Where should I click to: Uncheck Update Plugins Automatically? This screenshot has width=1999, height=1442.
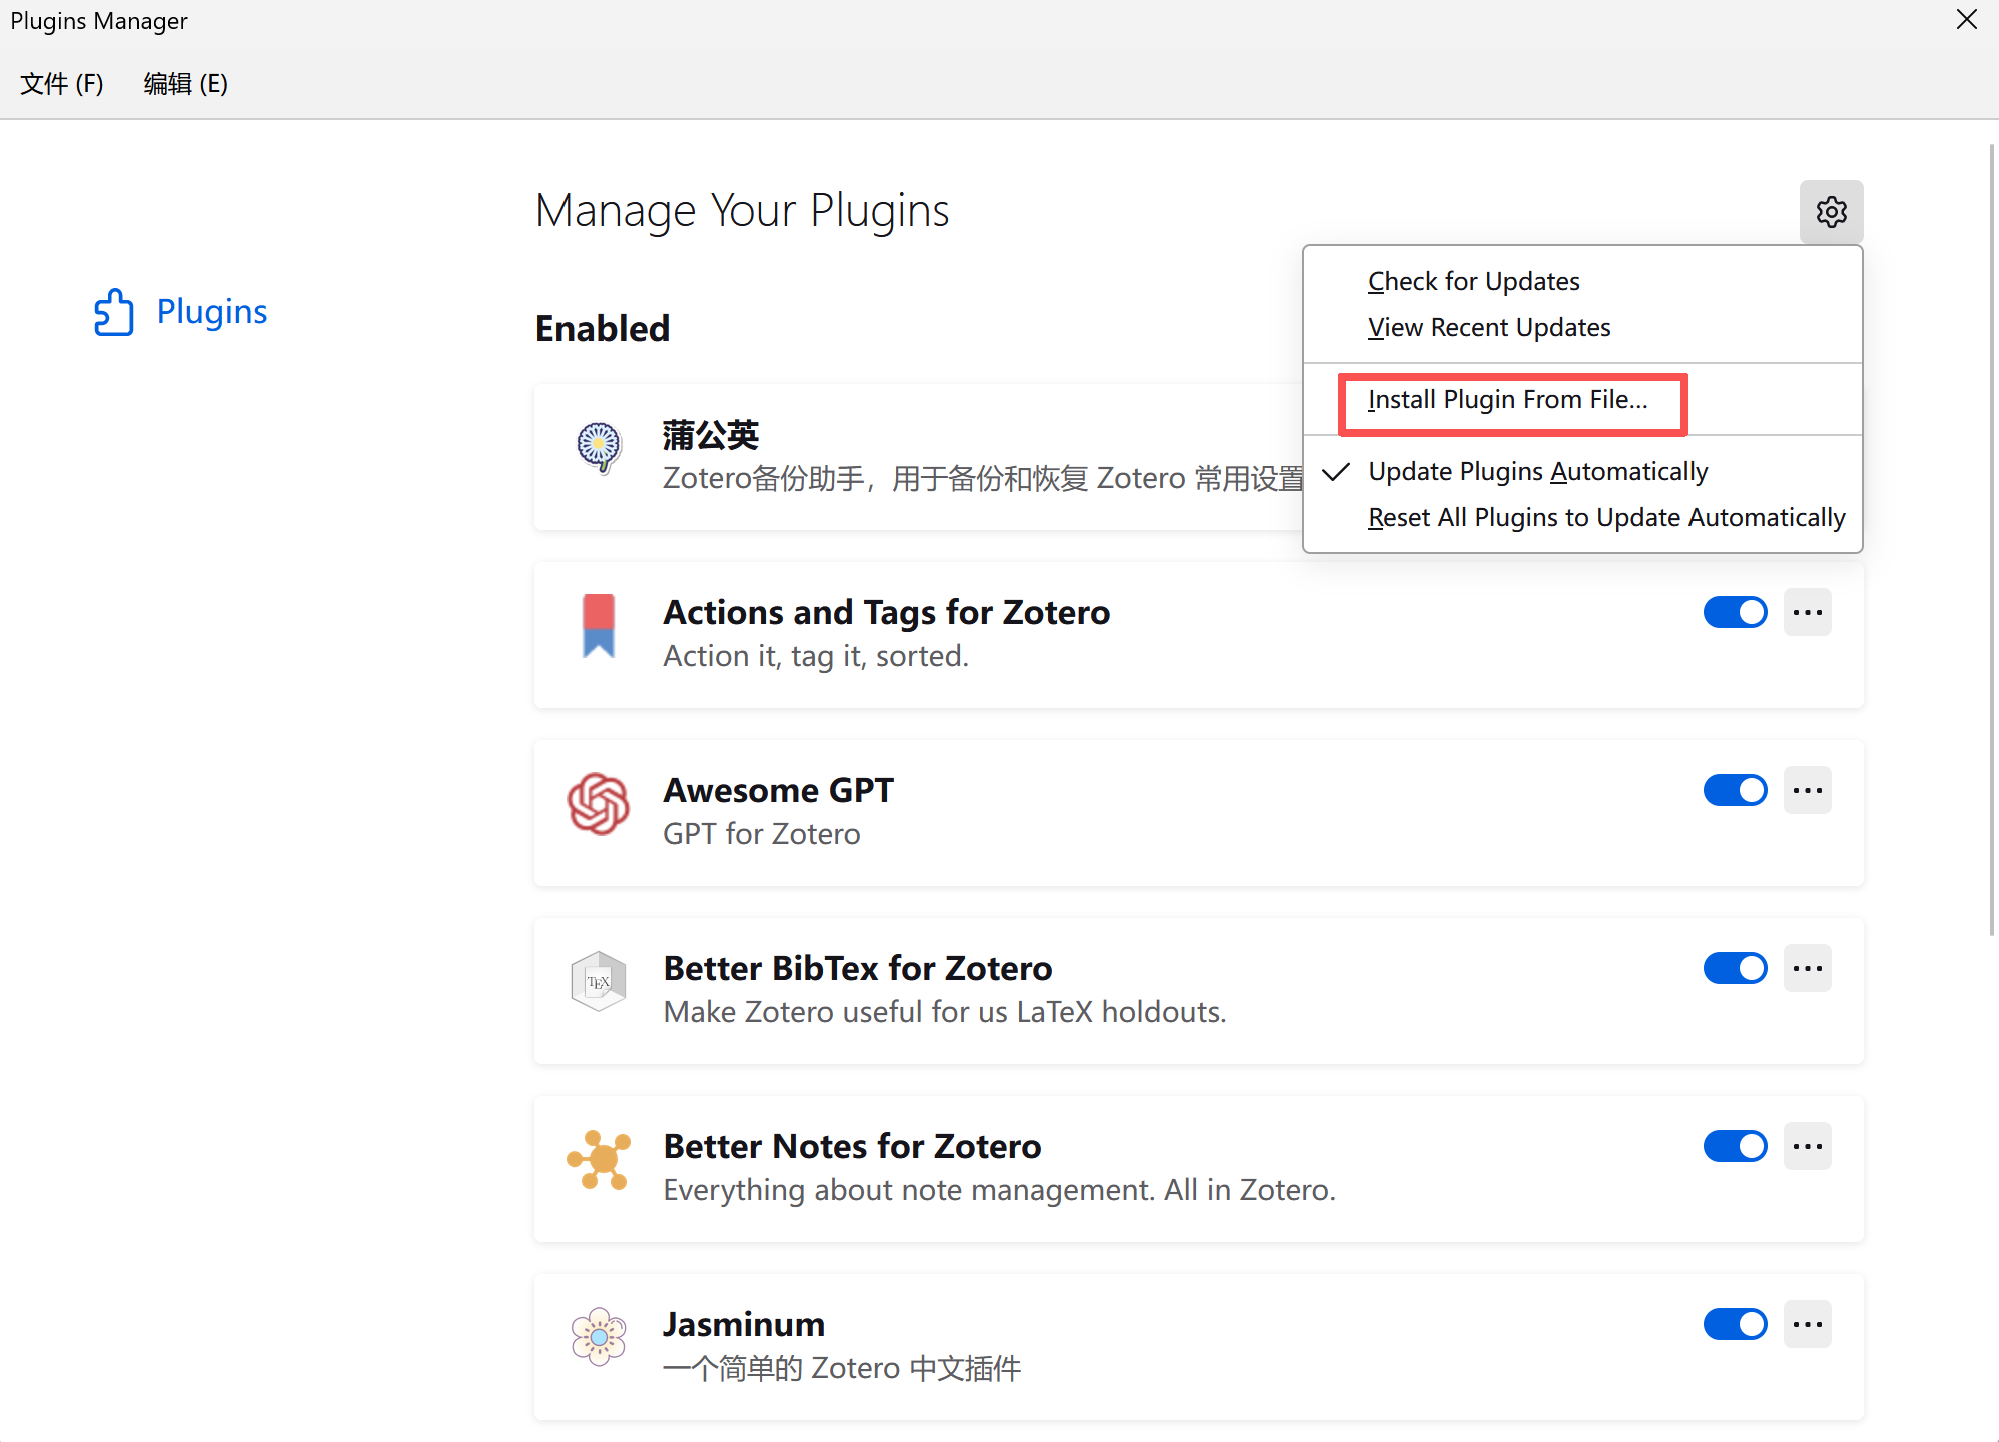1537,471
